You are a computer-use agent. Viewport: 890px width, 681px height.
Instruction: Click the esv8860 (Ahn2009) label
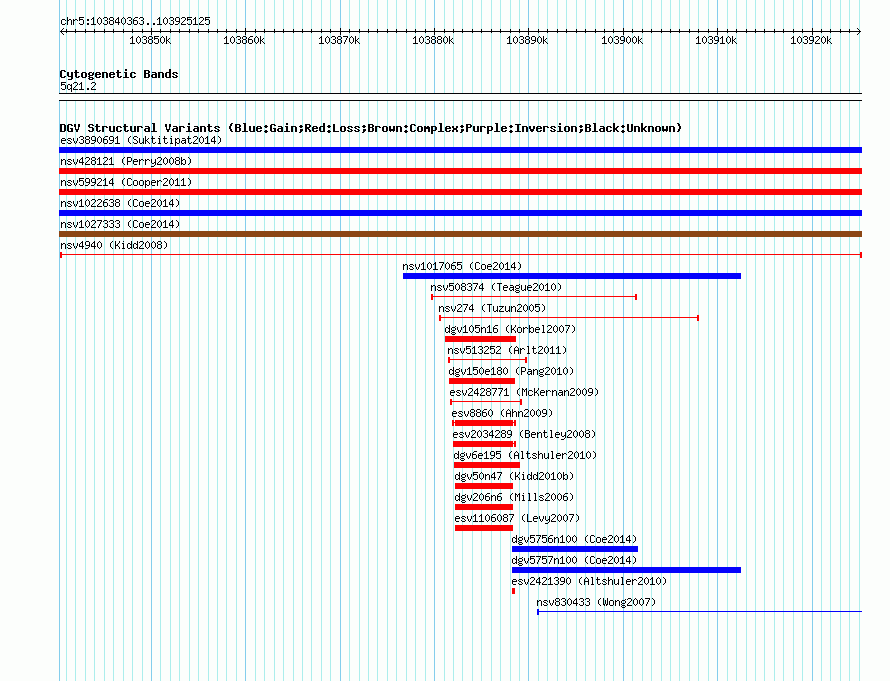click(x=502, y=413)
